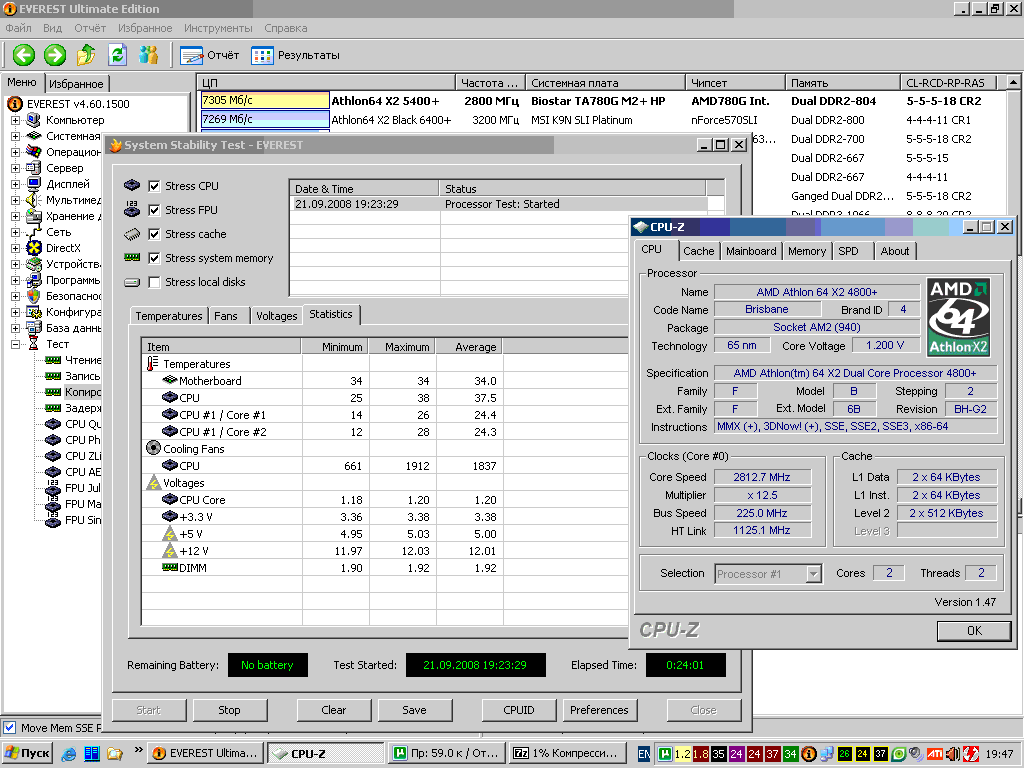Expand the Мультимедиа tree branch
1024x768 pixels.
point(15,200)
